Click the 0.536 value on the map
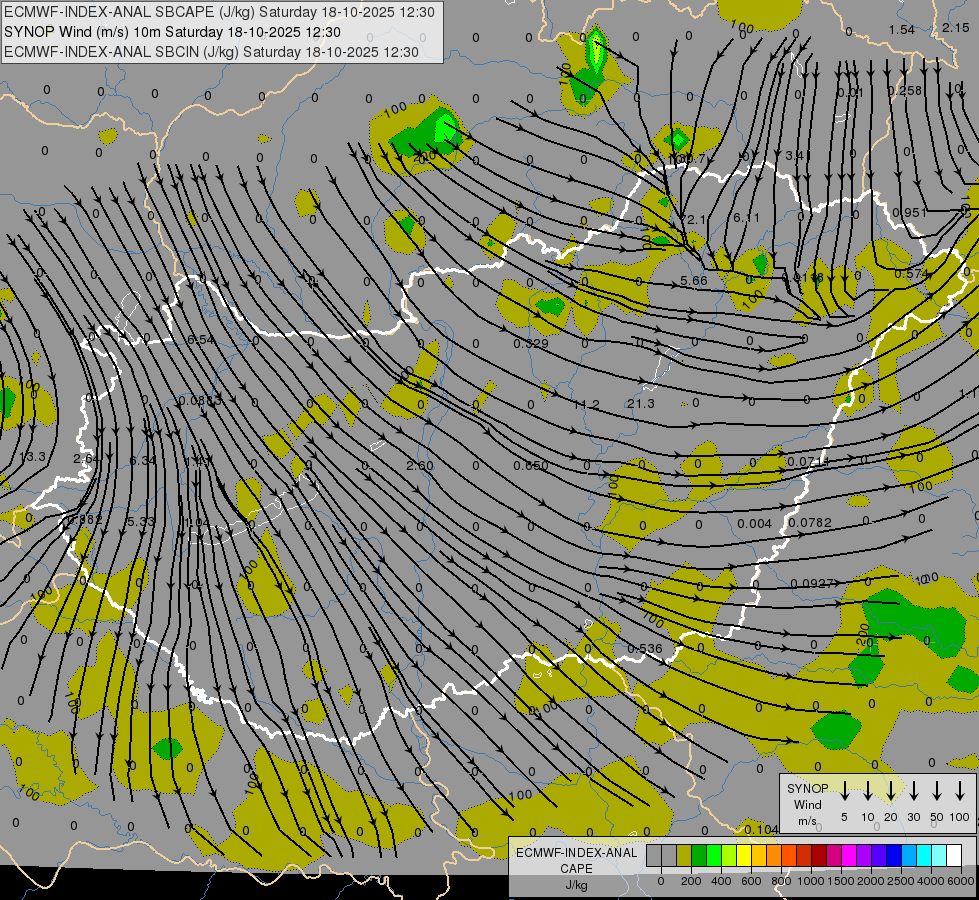 coord(644,648)
